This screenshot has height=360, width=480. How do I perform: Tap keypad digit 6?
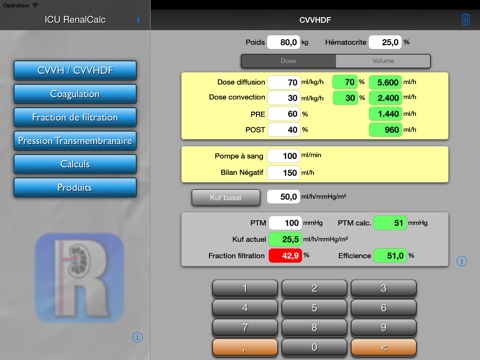pos(384,308)
